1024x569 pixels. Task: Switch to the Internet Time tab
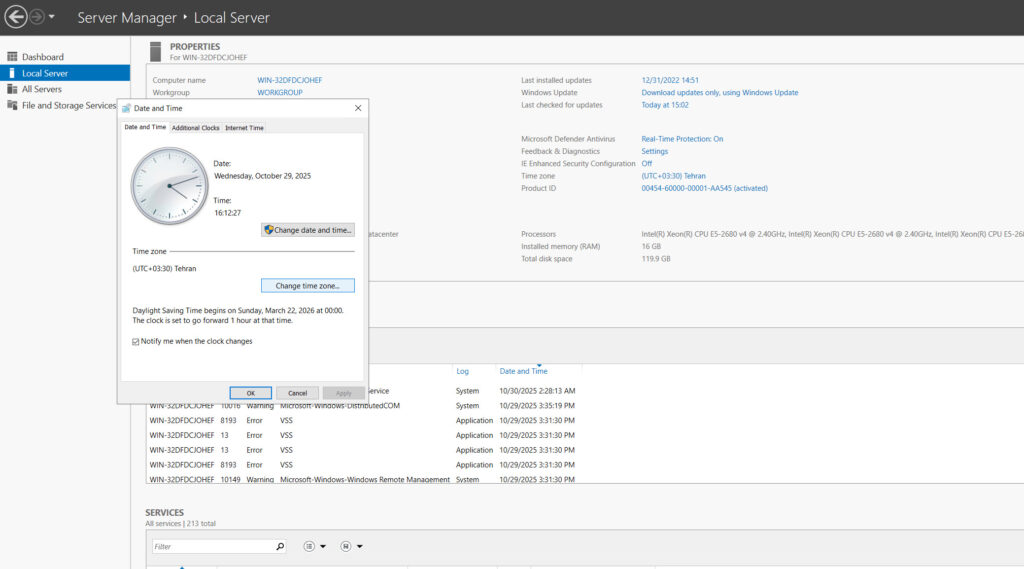tap(244, 128)
